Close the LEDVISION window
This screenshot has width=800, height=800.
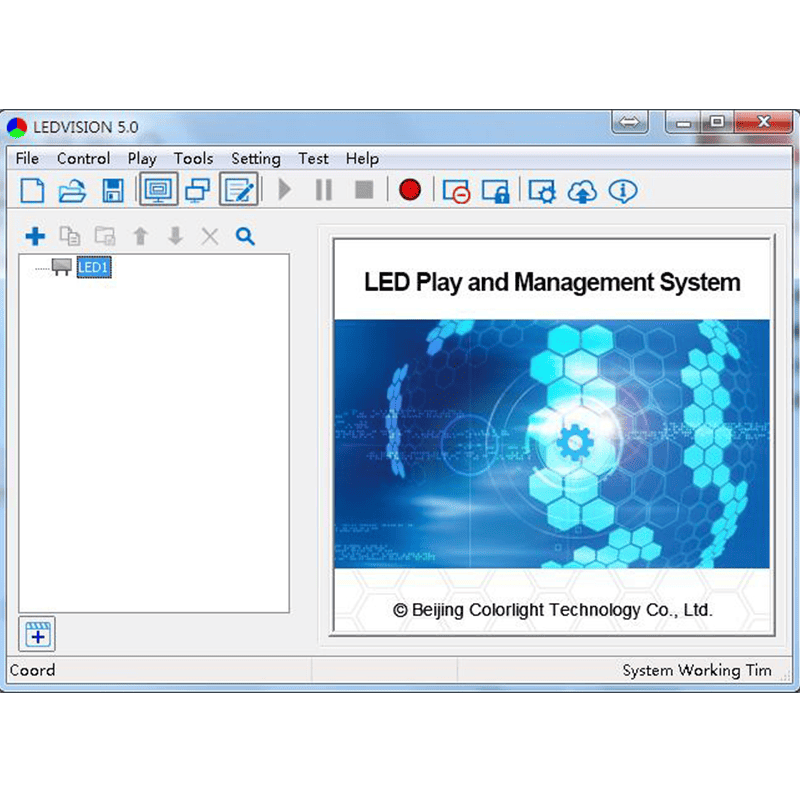click(x=763, y=122)
